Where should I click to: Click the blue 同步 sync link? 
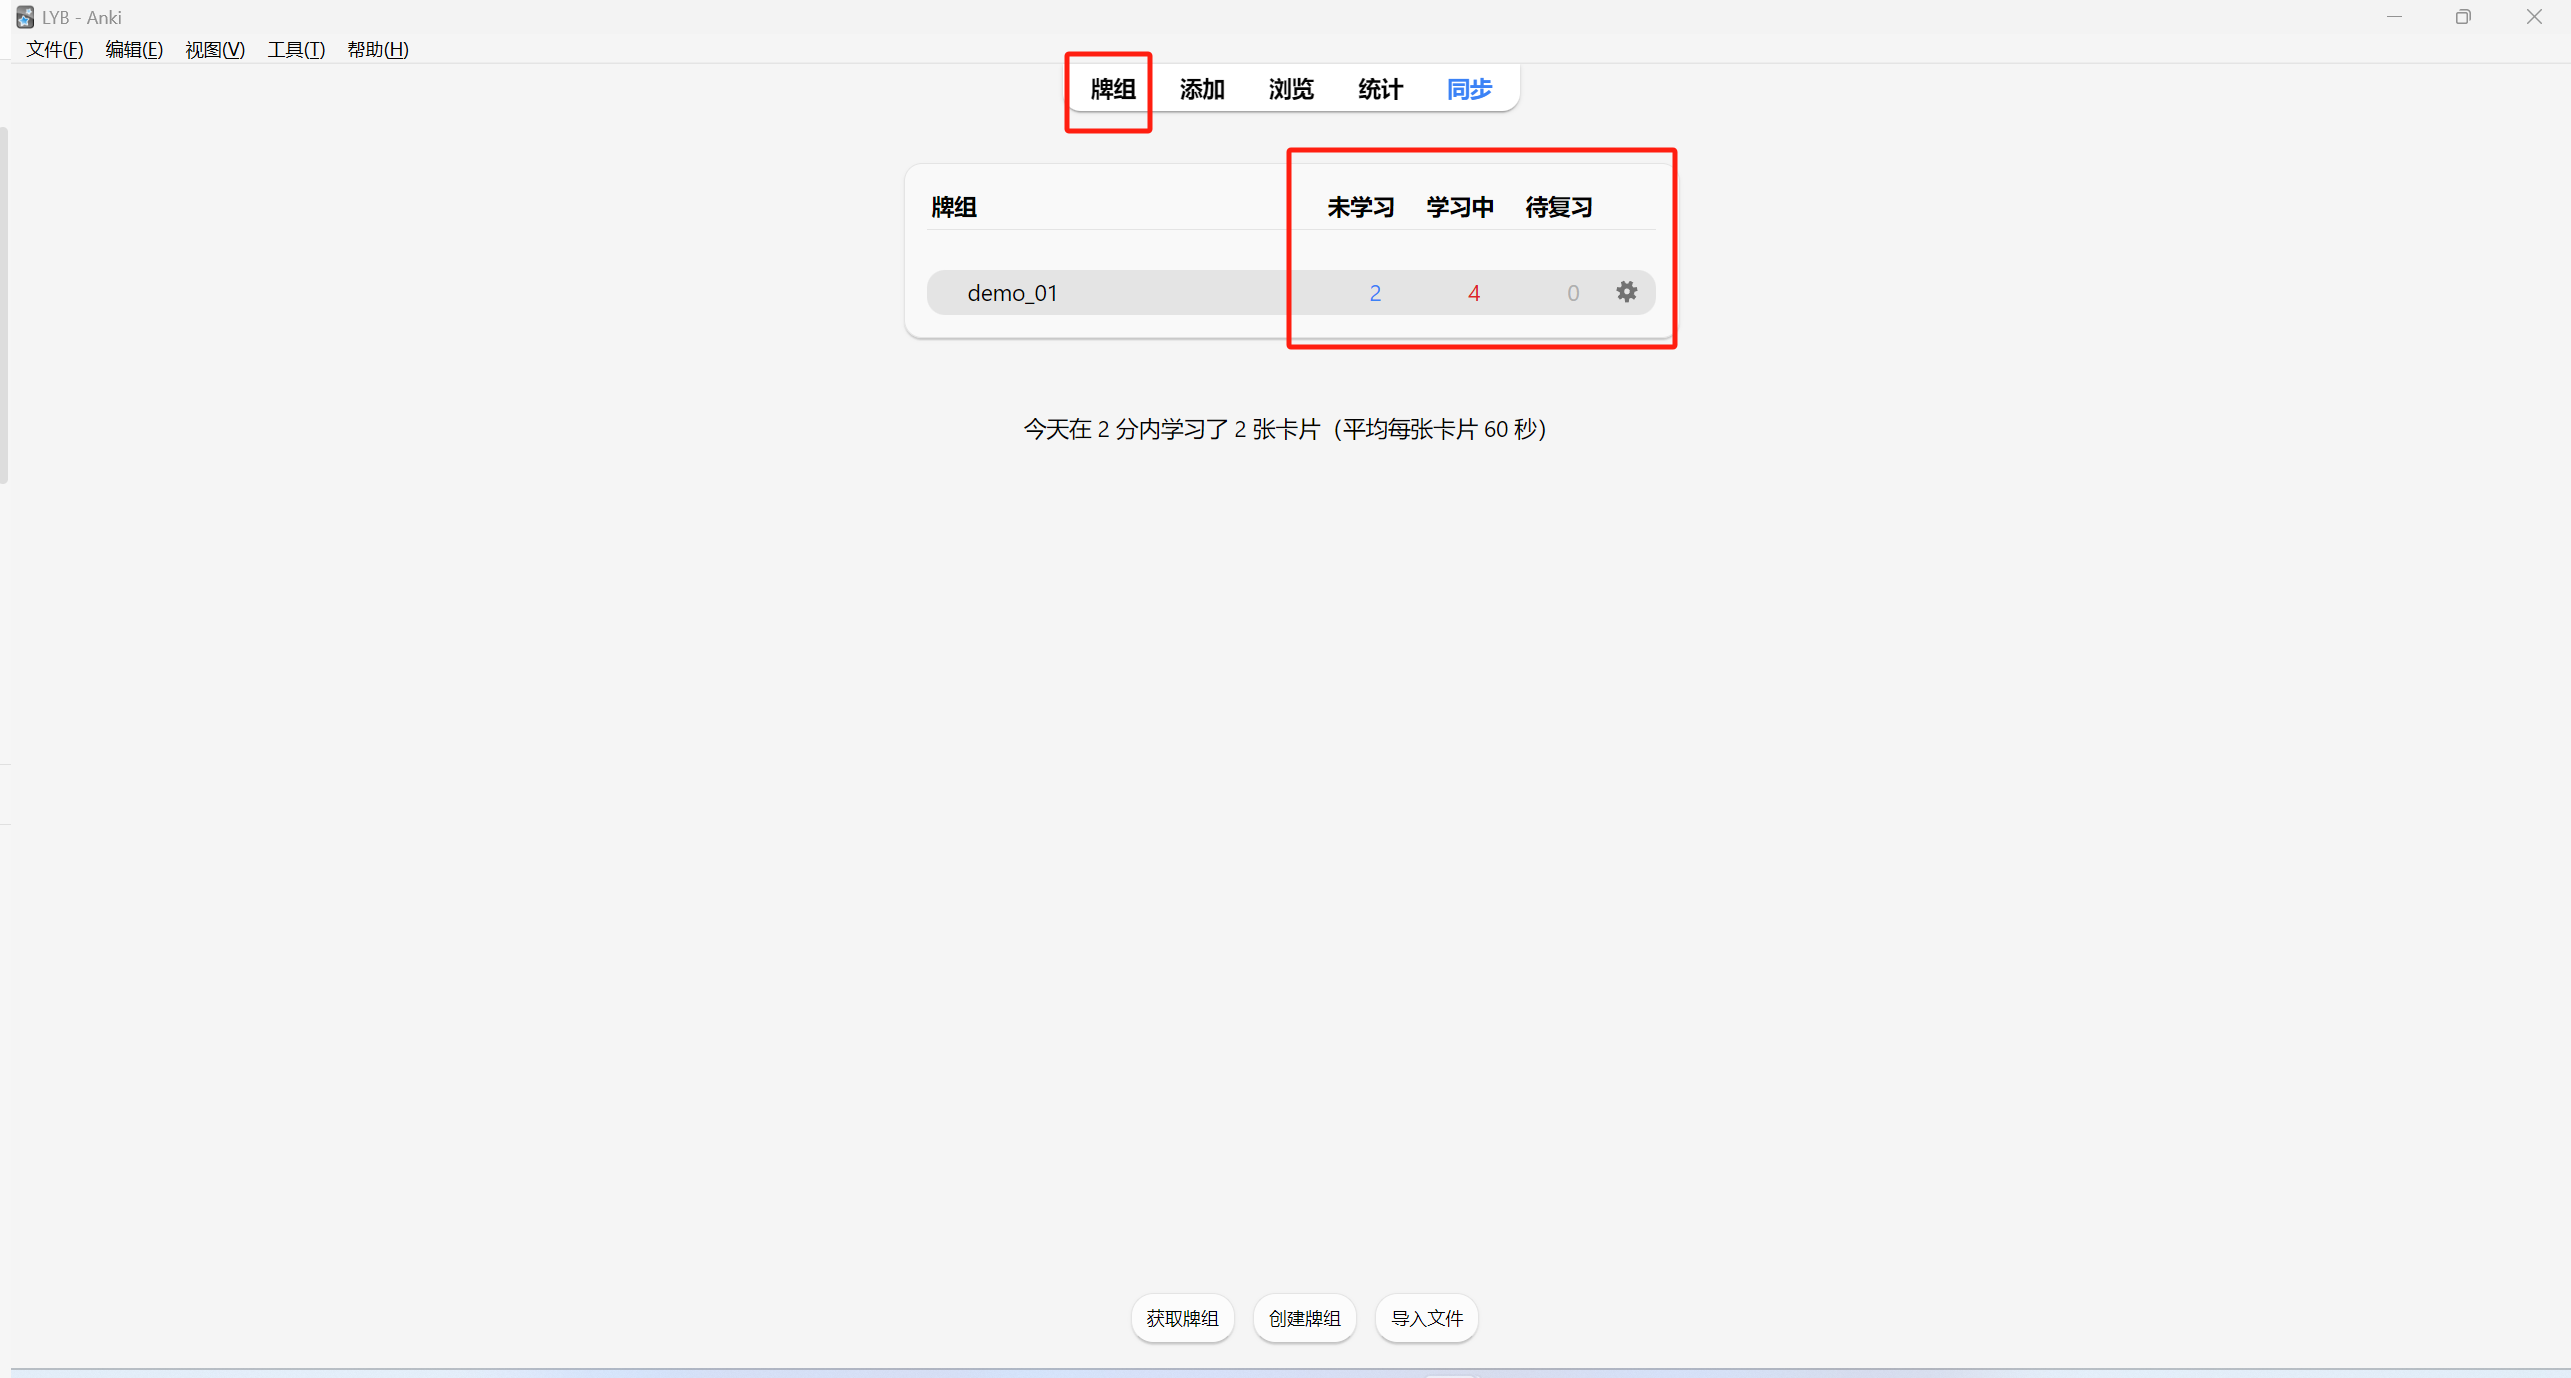(x=1469, y=89)
